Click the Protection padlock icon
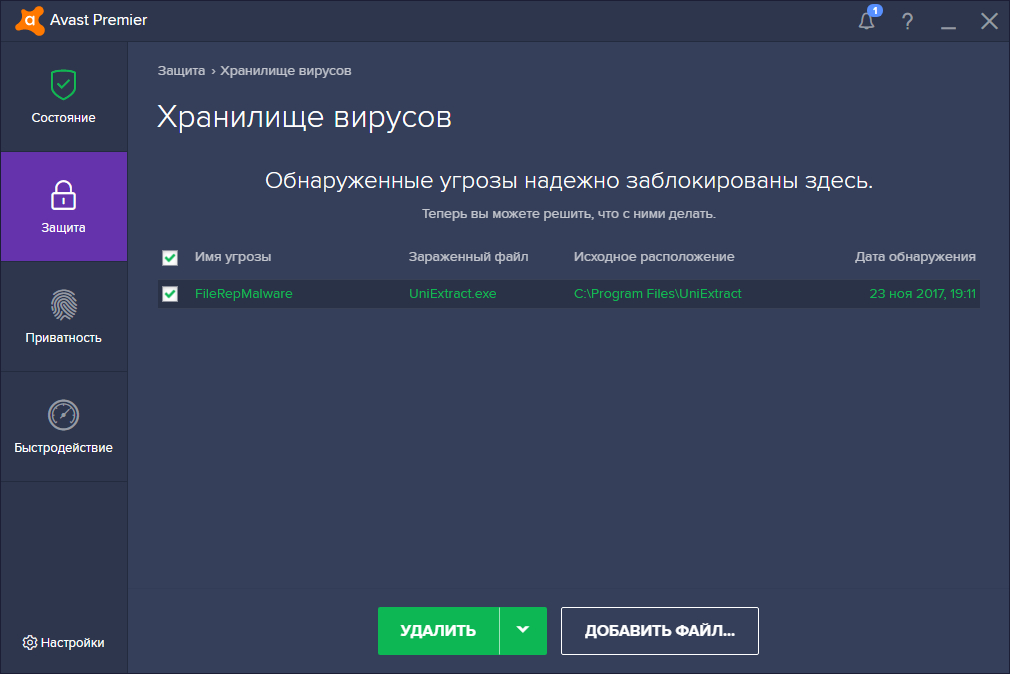Image resolution: width=1010 pixels, height=674 pixels. [x=63, y=194]
